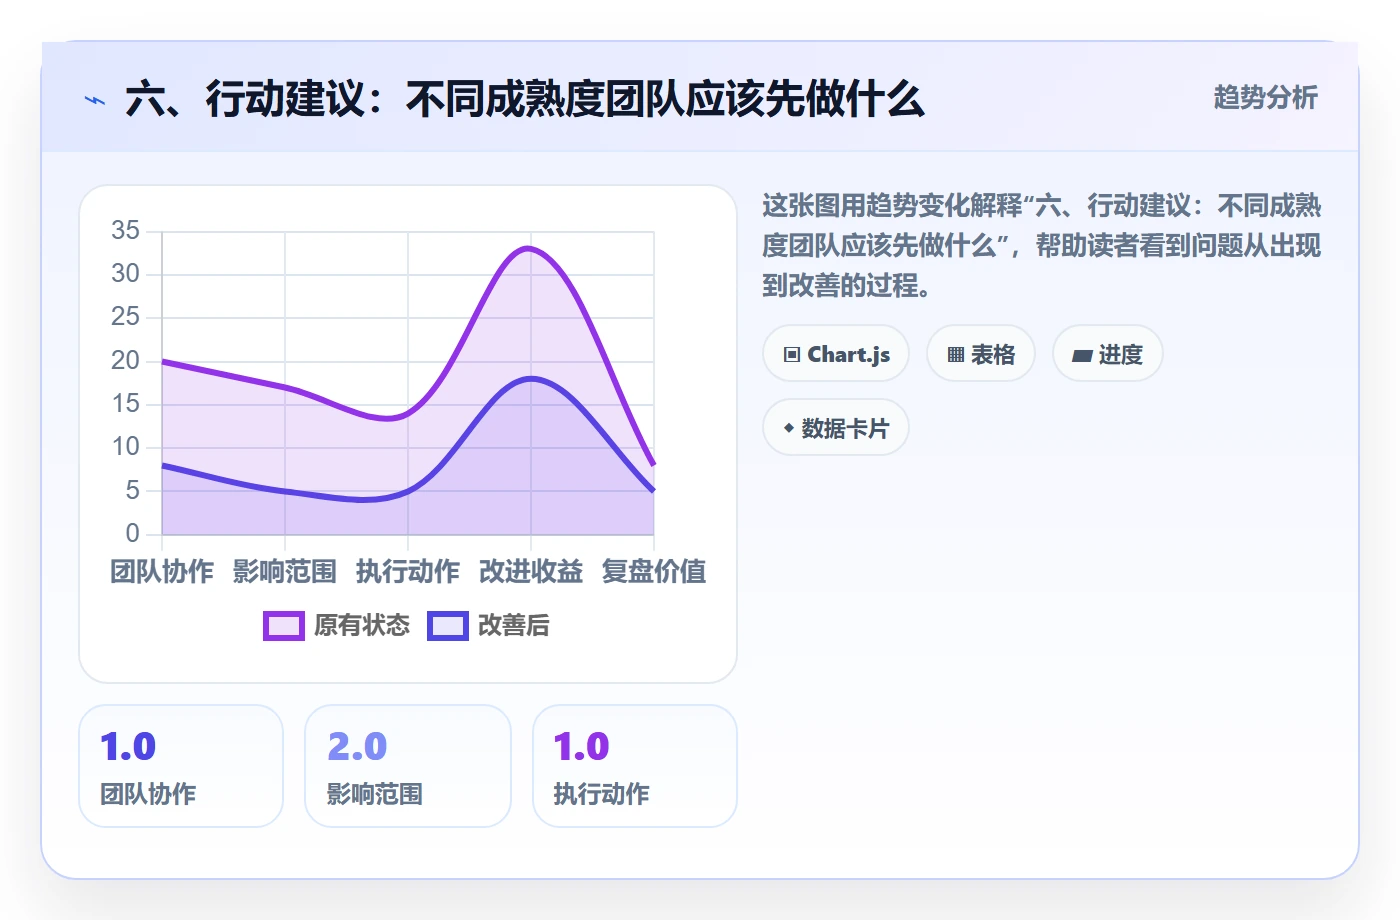Click the 复盘价值 axis label
The height and width of the screenshot is (920, 1400).
pyautogui.click(x=654, y=572)
